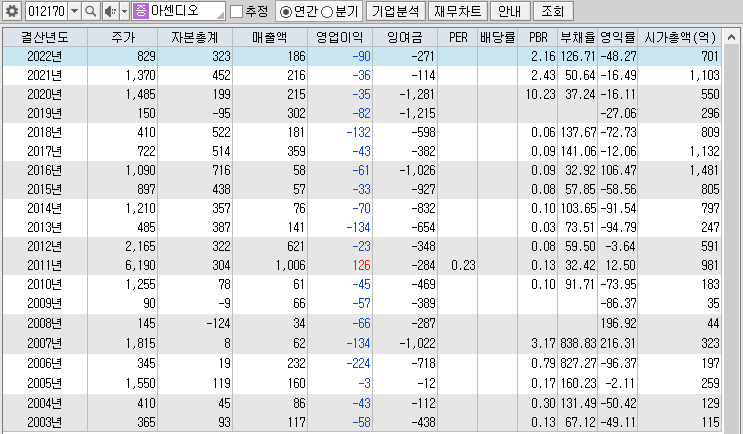Select the 2009년 row label

click(x=45, y=303)
